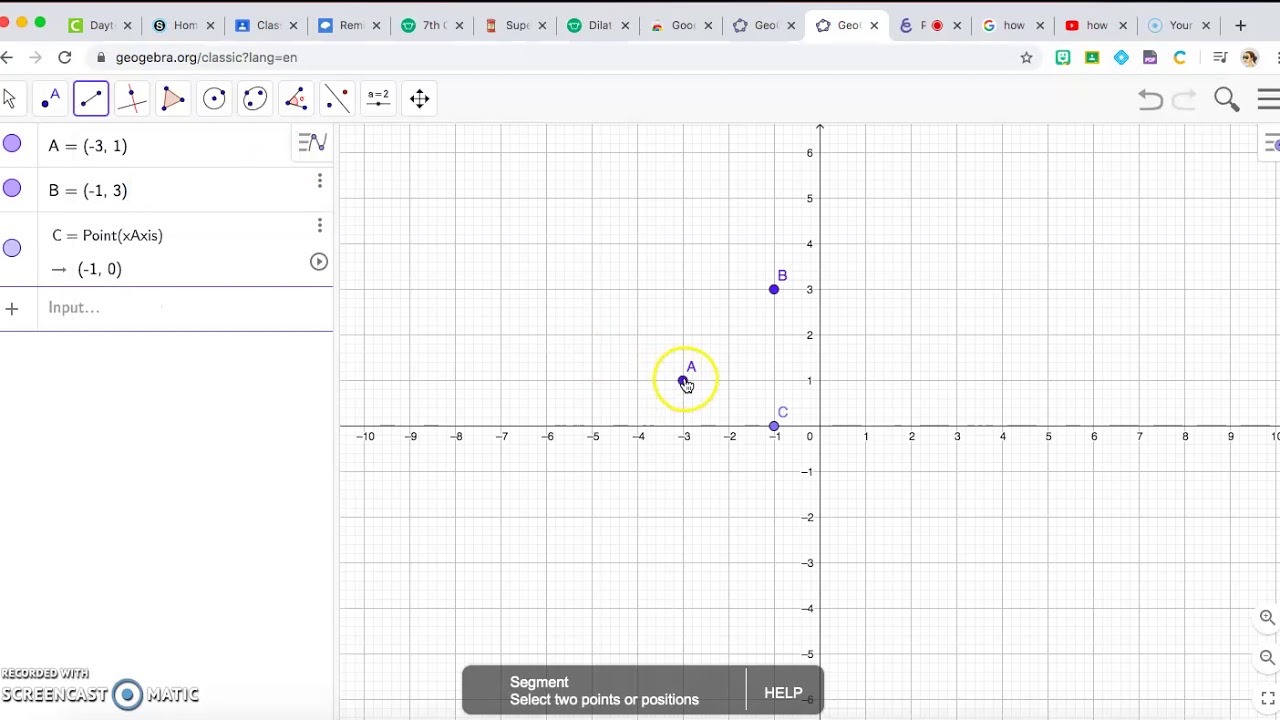
Task: Select the Segment line tool
Action: [x=91, y=98]
